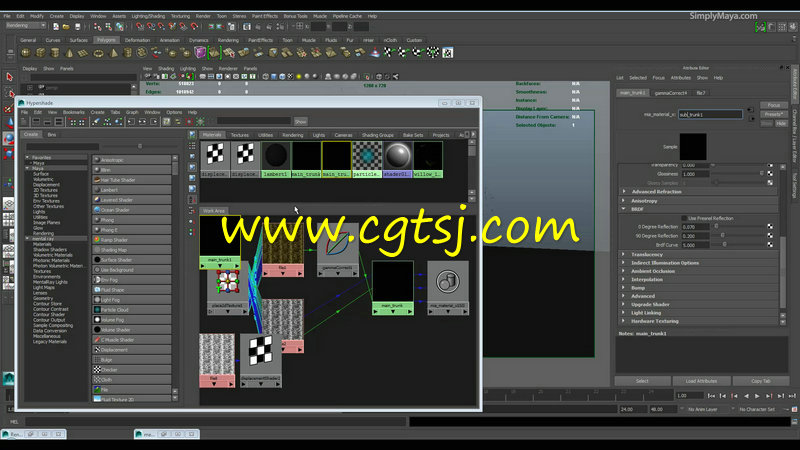Create an Ocean Shader node

tap(132, 210)
